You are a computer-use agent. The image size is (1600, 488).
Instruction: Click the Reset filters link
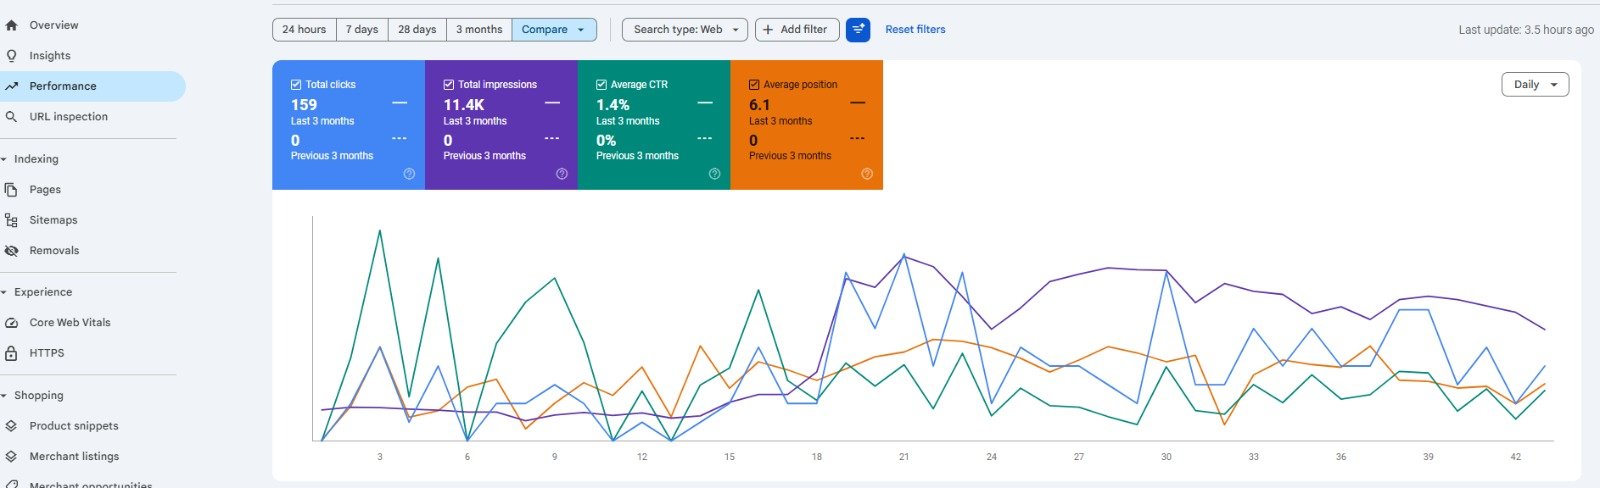(x=915, y=30)
